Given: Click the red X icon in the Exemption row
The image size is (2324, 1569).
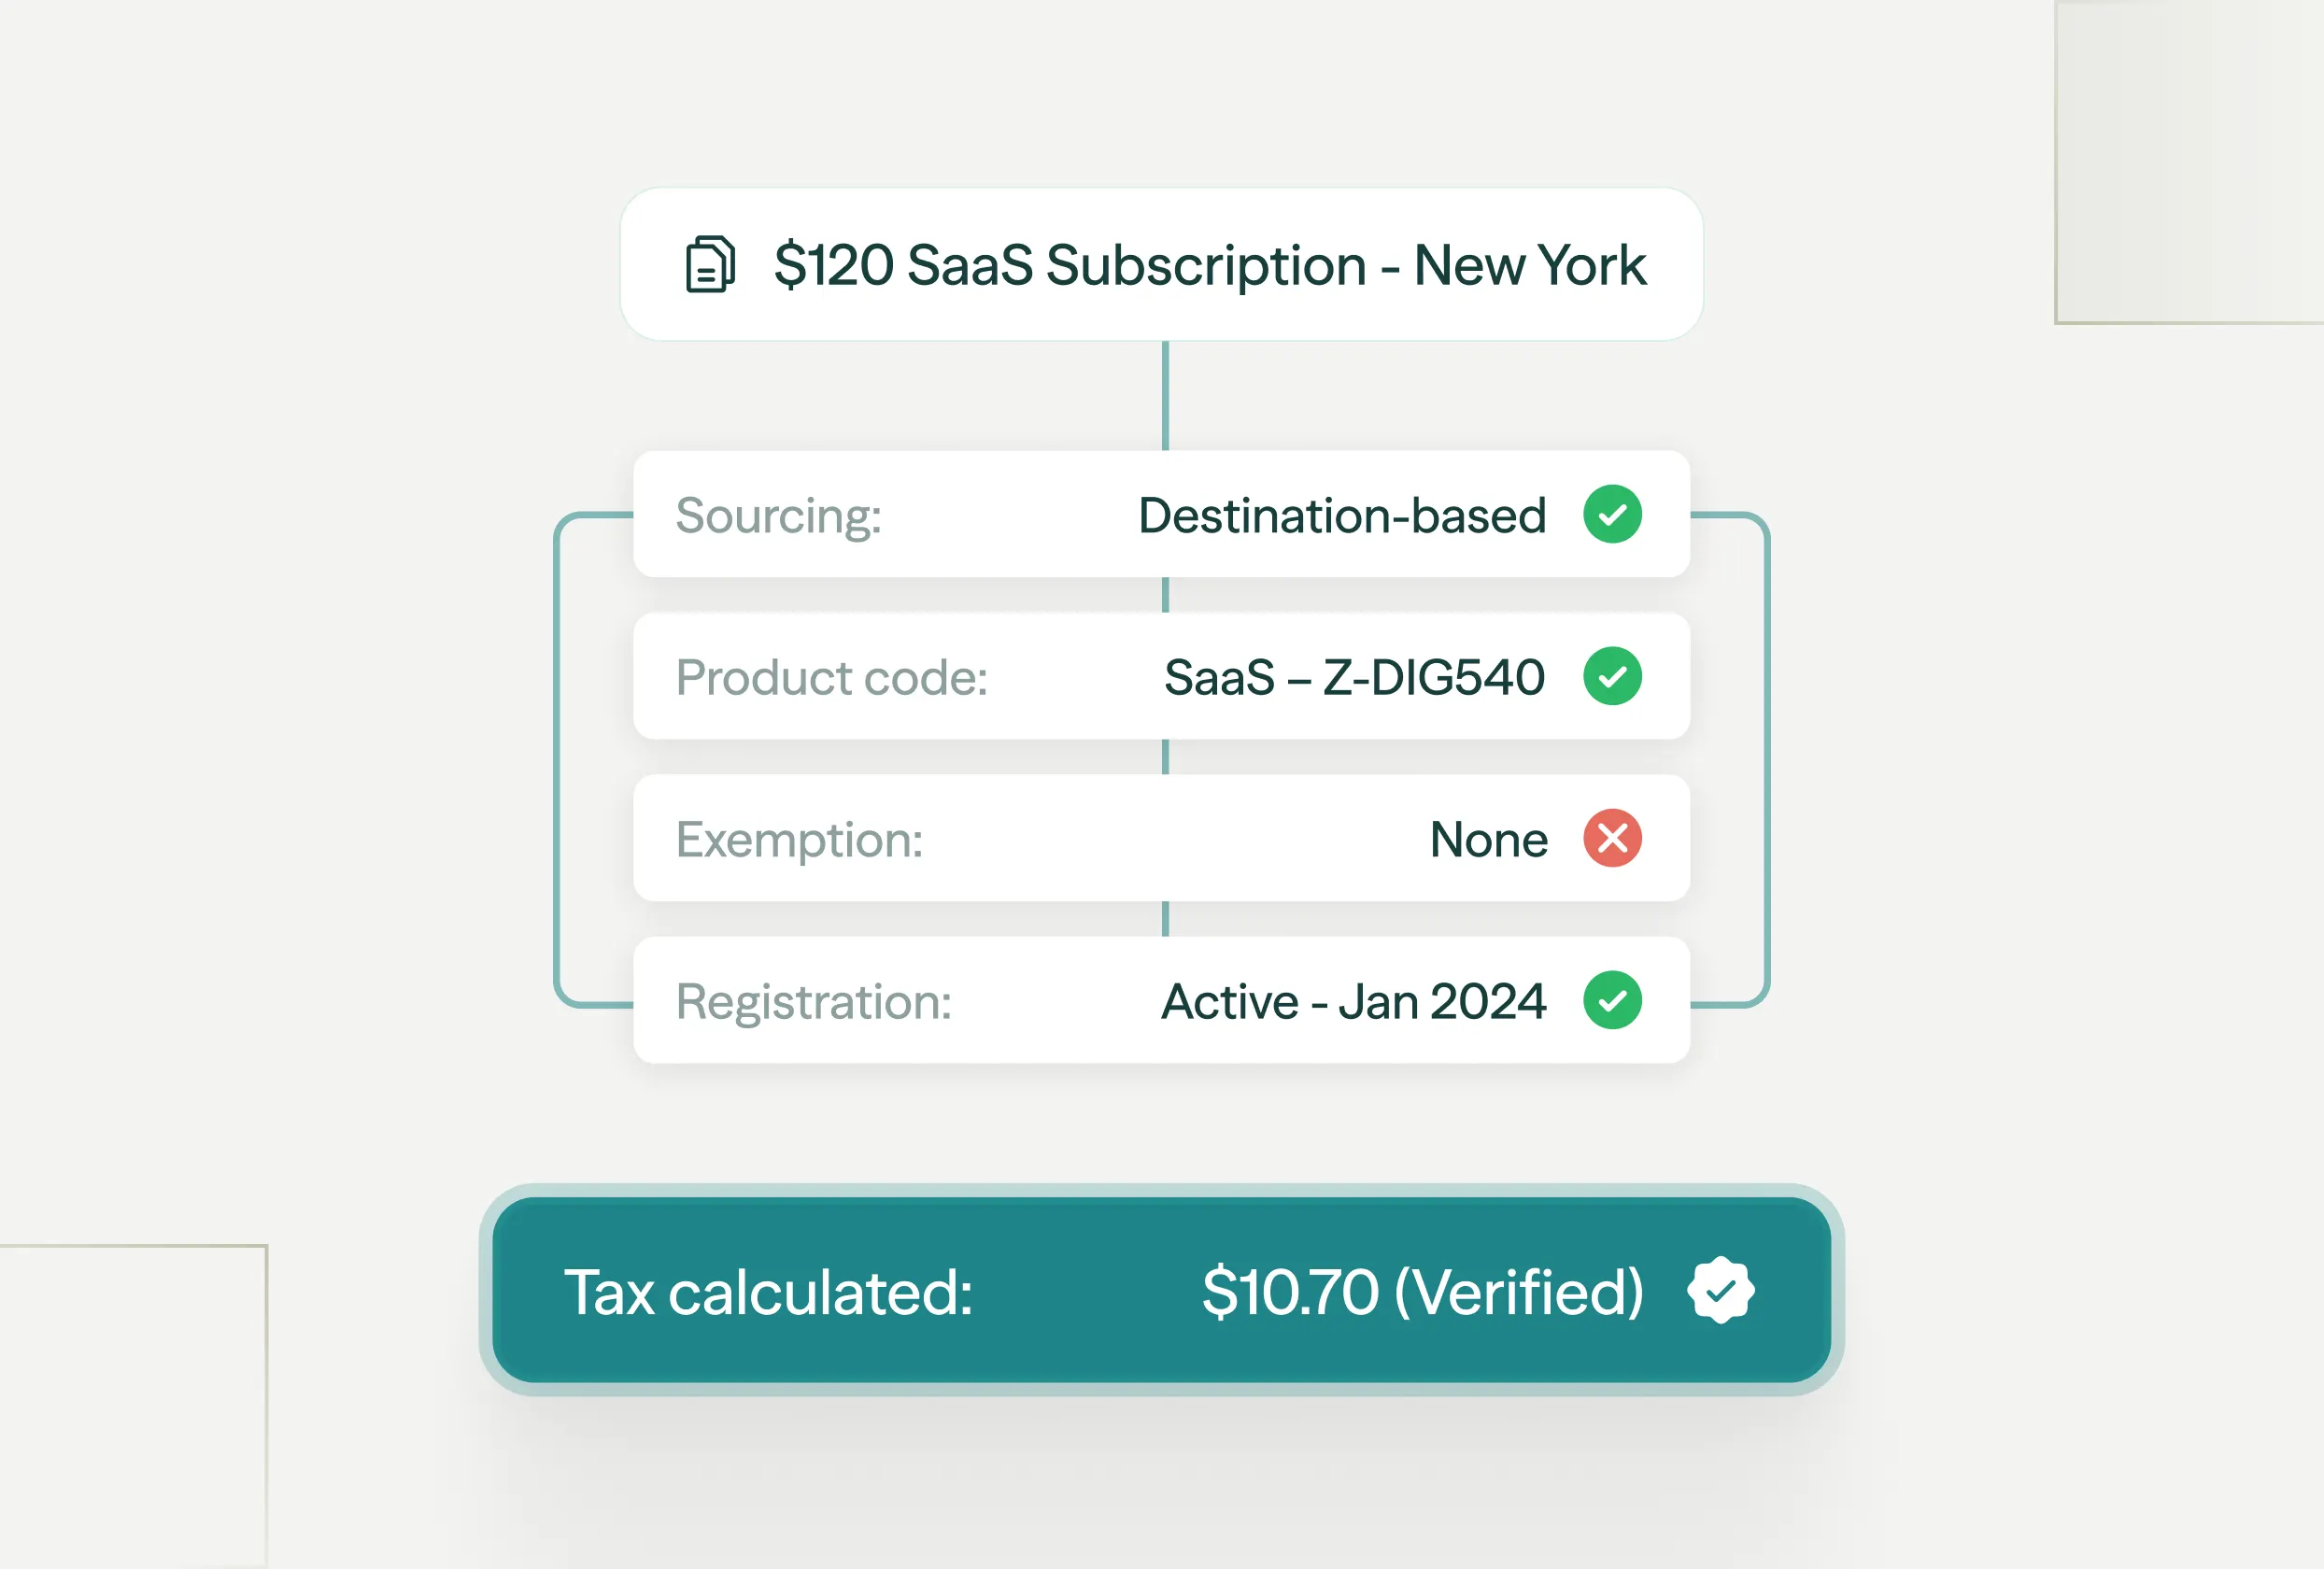Looking at the screenshot, I should click(x=1612, y=838).
